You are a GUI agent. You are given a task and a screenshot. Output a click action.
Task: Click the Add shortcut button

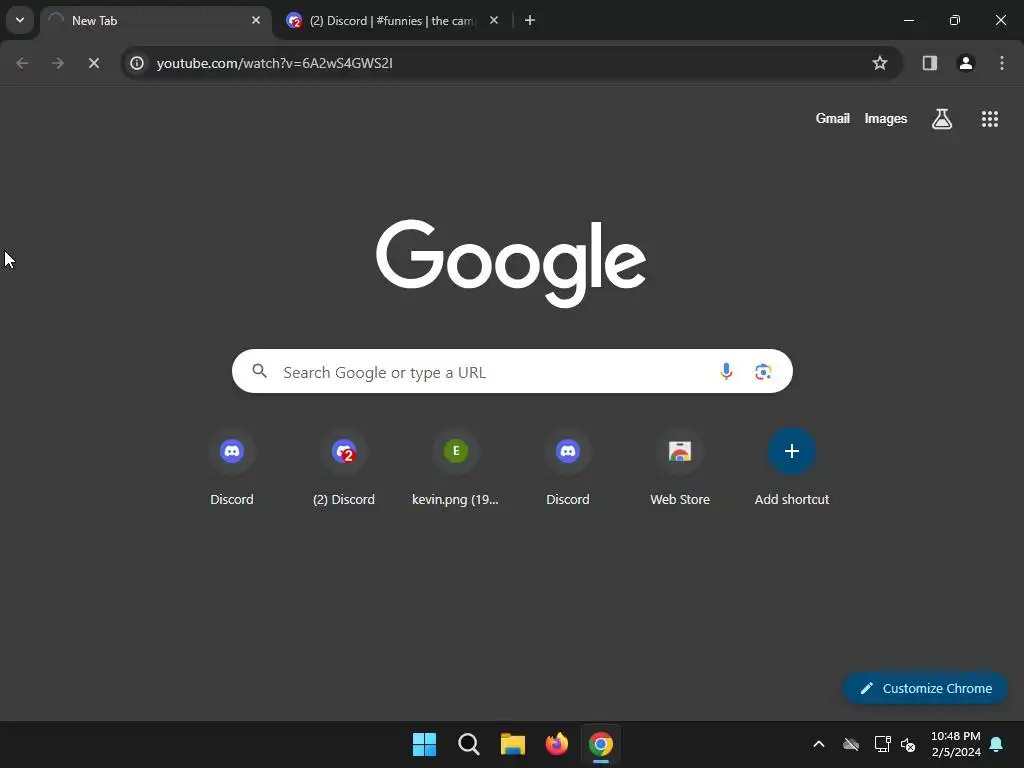click(792, 468)
